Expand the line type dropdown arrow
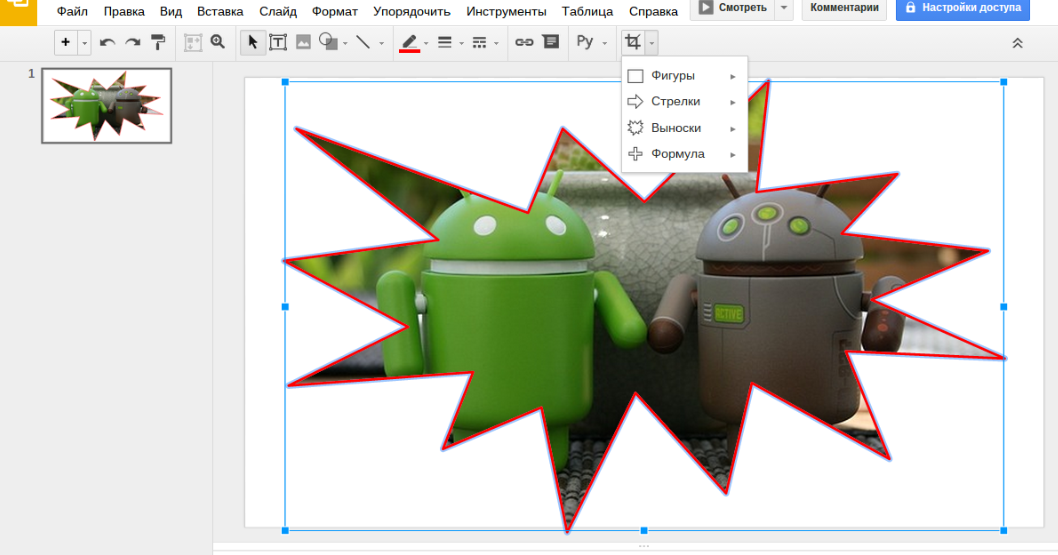The width and height of the screenshot is (1058, 555). (x=381, y=43)
